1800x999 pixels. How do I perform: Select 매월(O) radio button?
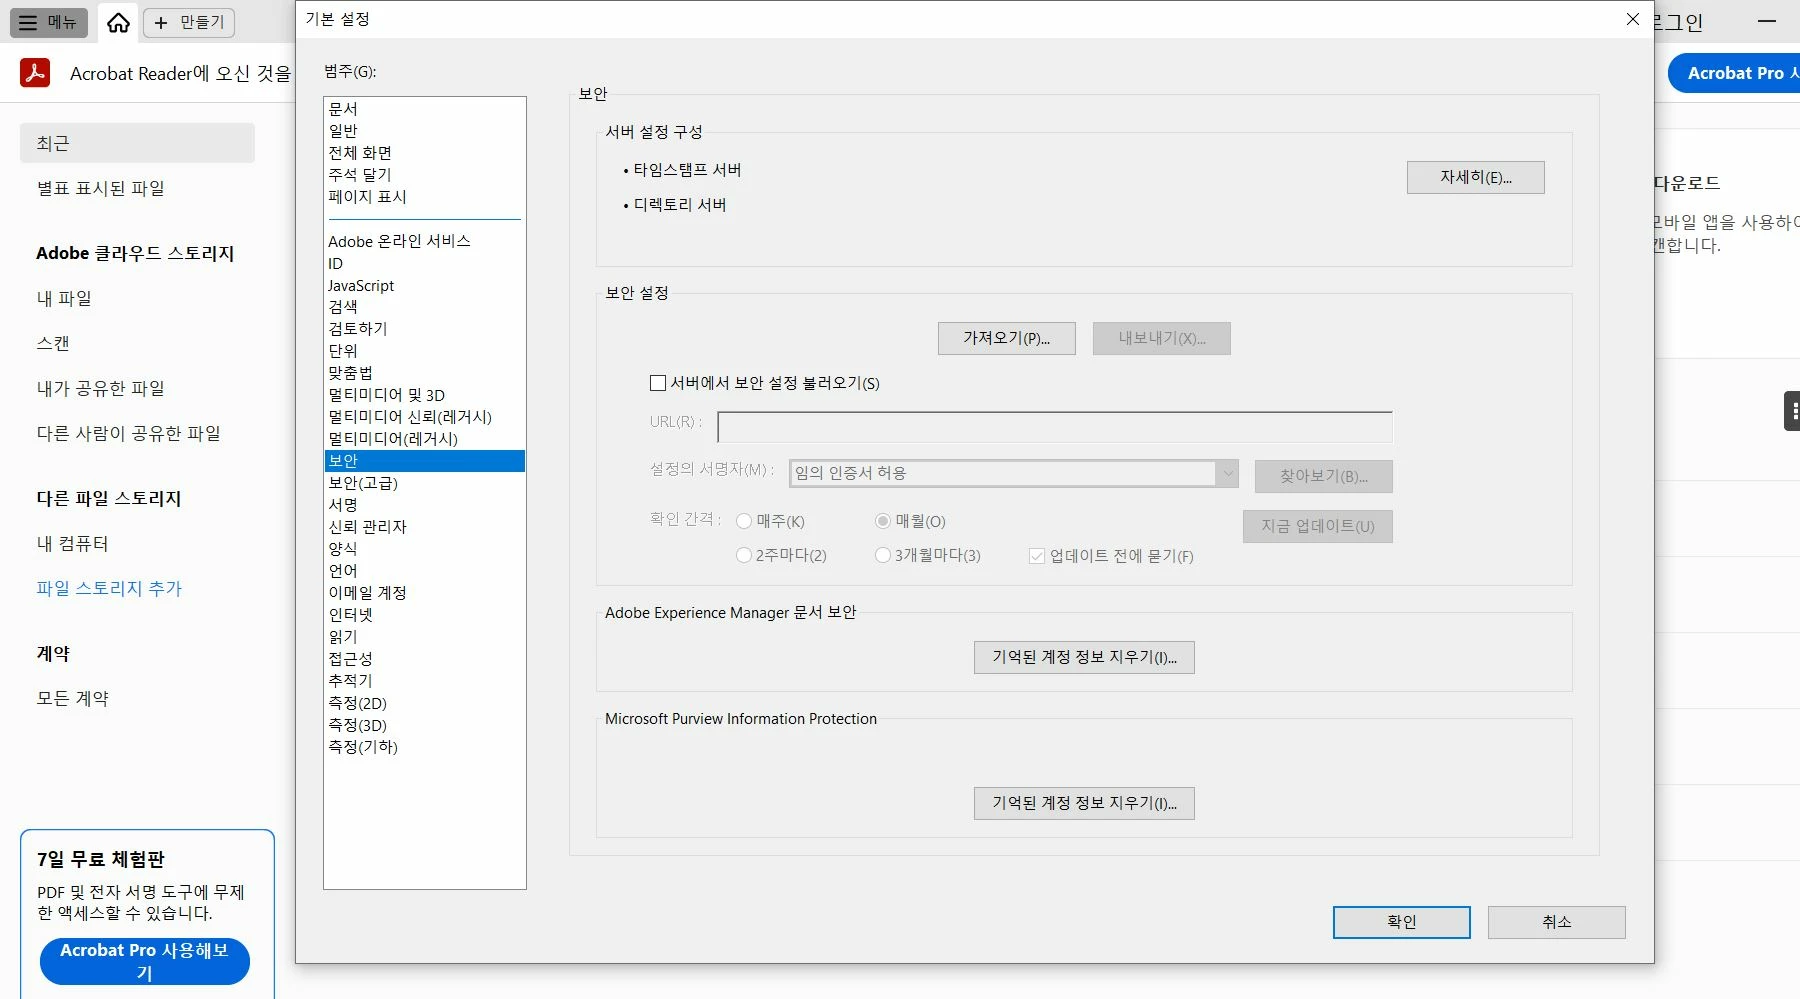pos(882,521)
